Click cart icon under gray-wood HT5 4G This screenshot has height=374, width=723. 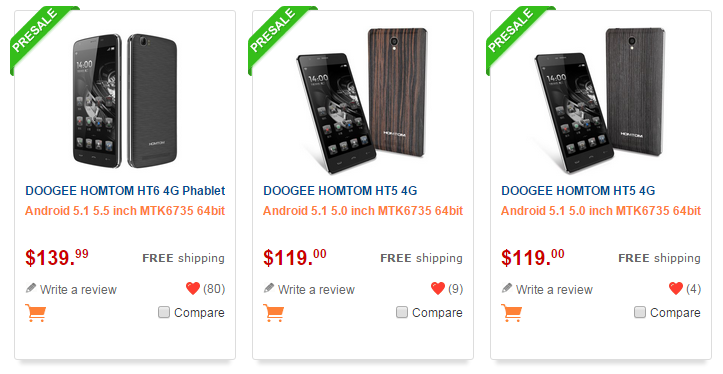(x=511, y=313)
